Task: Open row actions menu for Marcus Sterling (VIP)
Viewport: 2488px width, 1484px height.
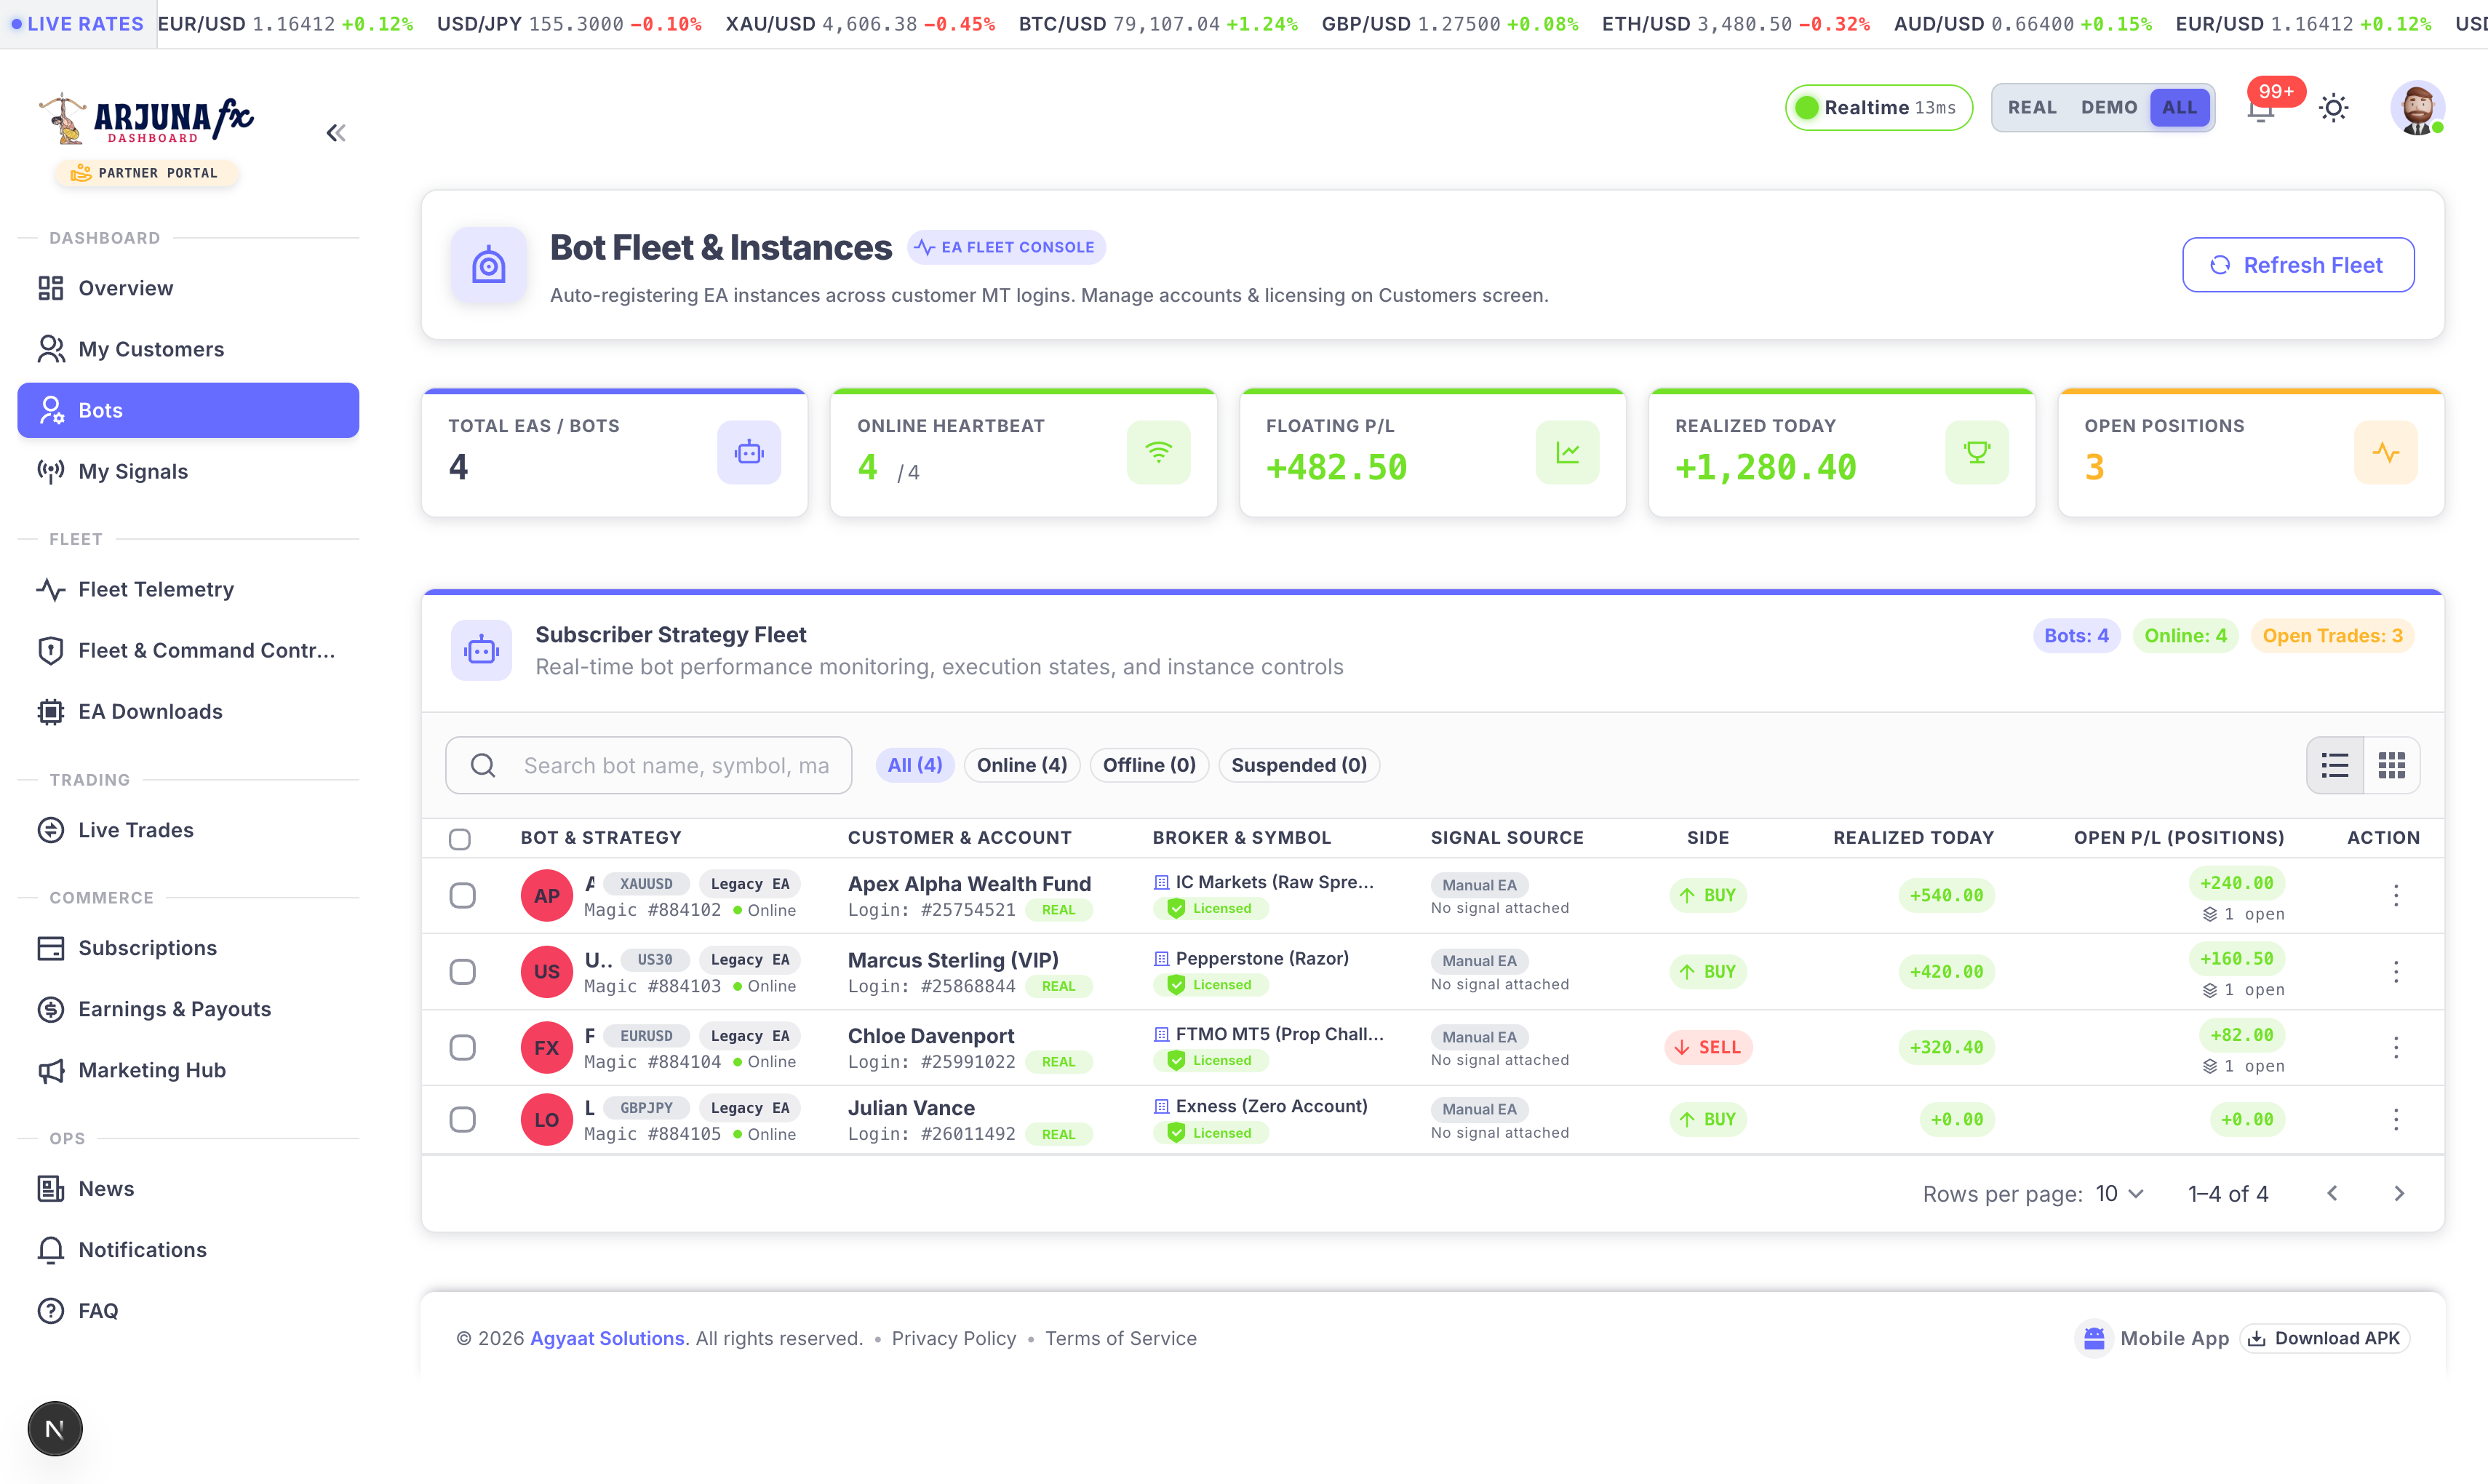Action: pos(2396,971)
